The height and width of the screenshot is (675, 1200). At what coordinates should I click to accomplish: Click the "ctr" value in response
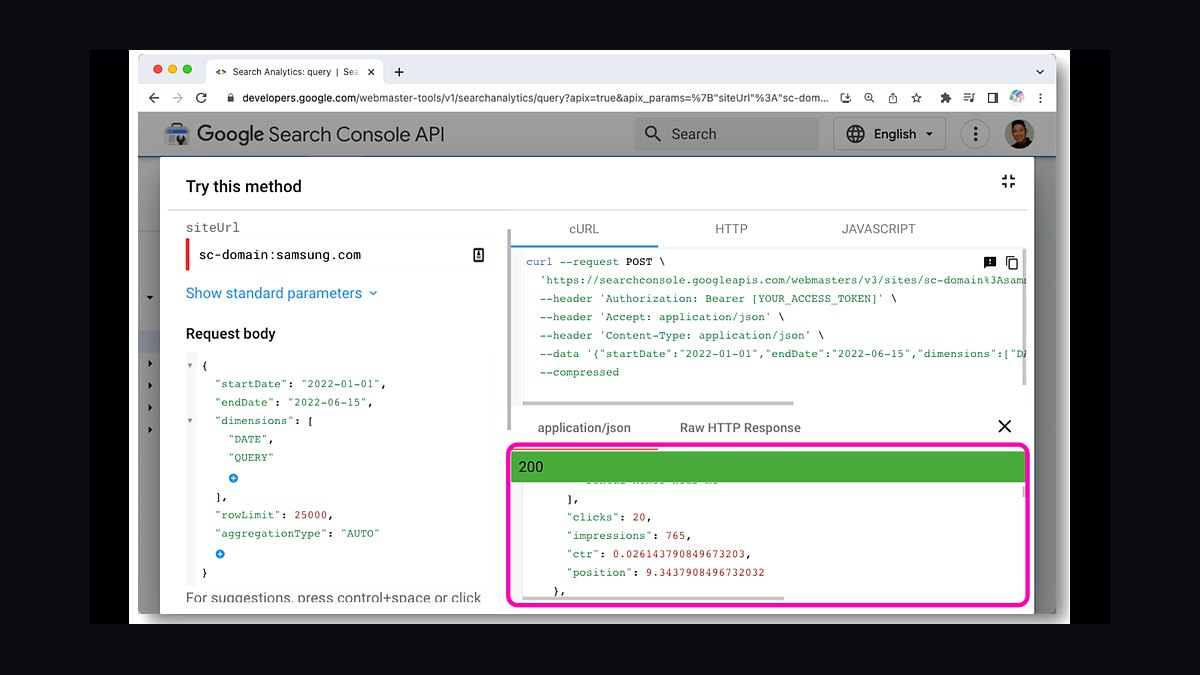(x=680, y=554)
